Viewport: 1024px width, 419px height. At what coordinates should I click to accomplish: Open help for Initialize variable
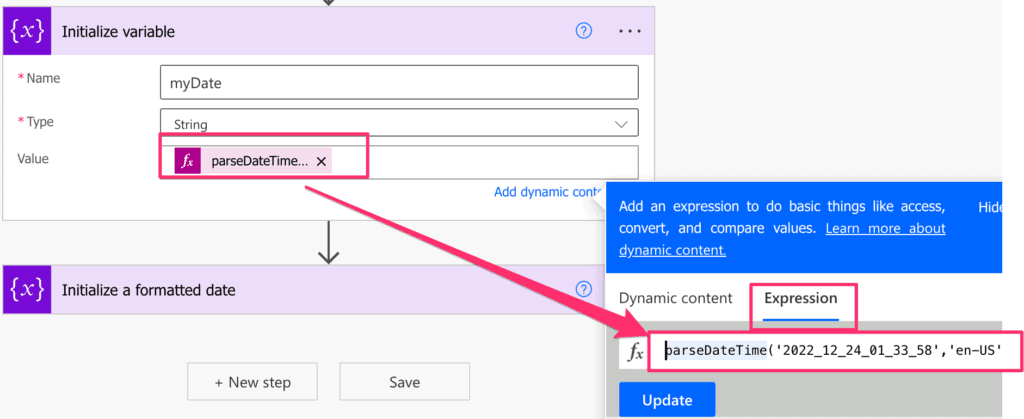click(584, 31)
